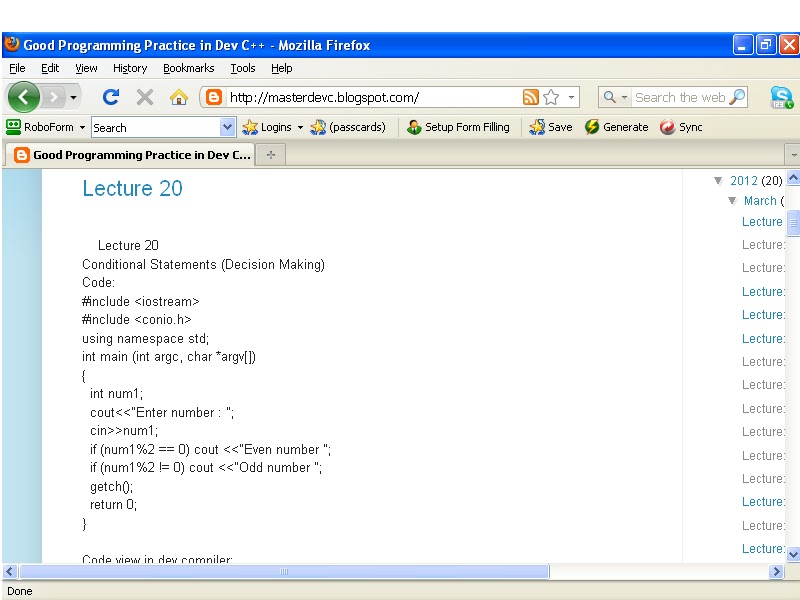Click the RoboForm Search combo box field
The image size is (800, 600).
click(156, 127)
